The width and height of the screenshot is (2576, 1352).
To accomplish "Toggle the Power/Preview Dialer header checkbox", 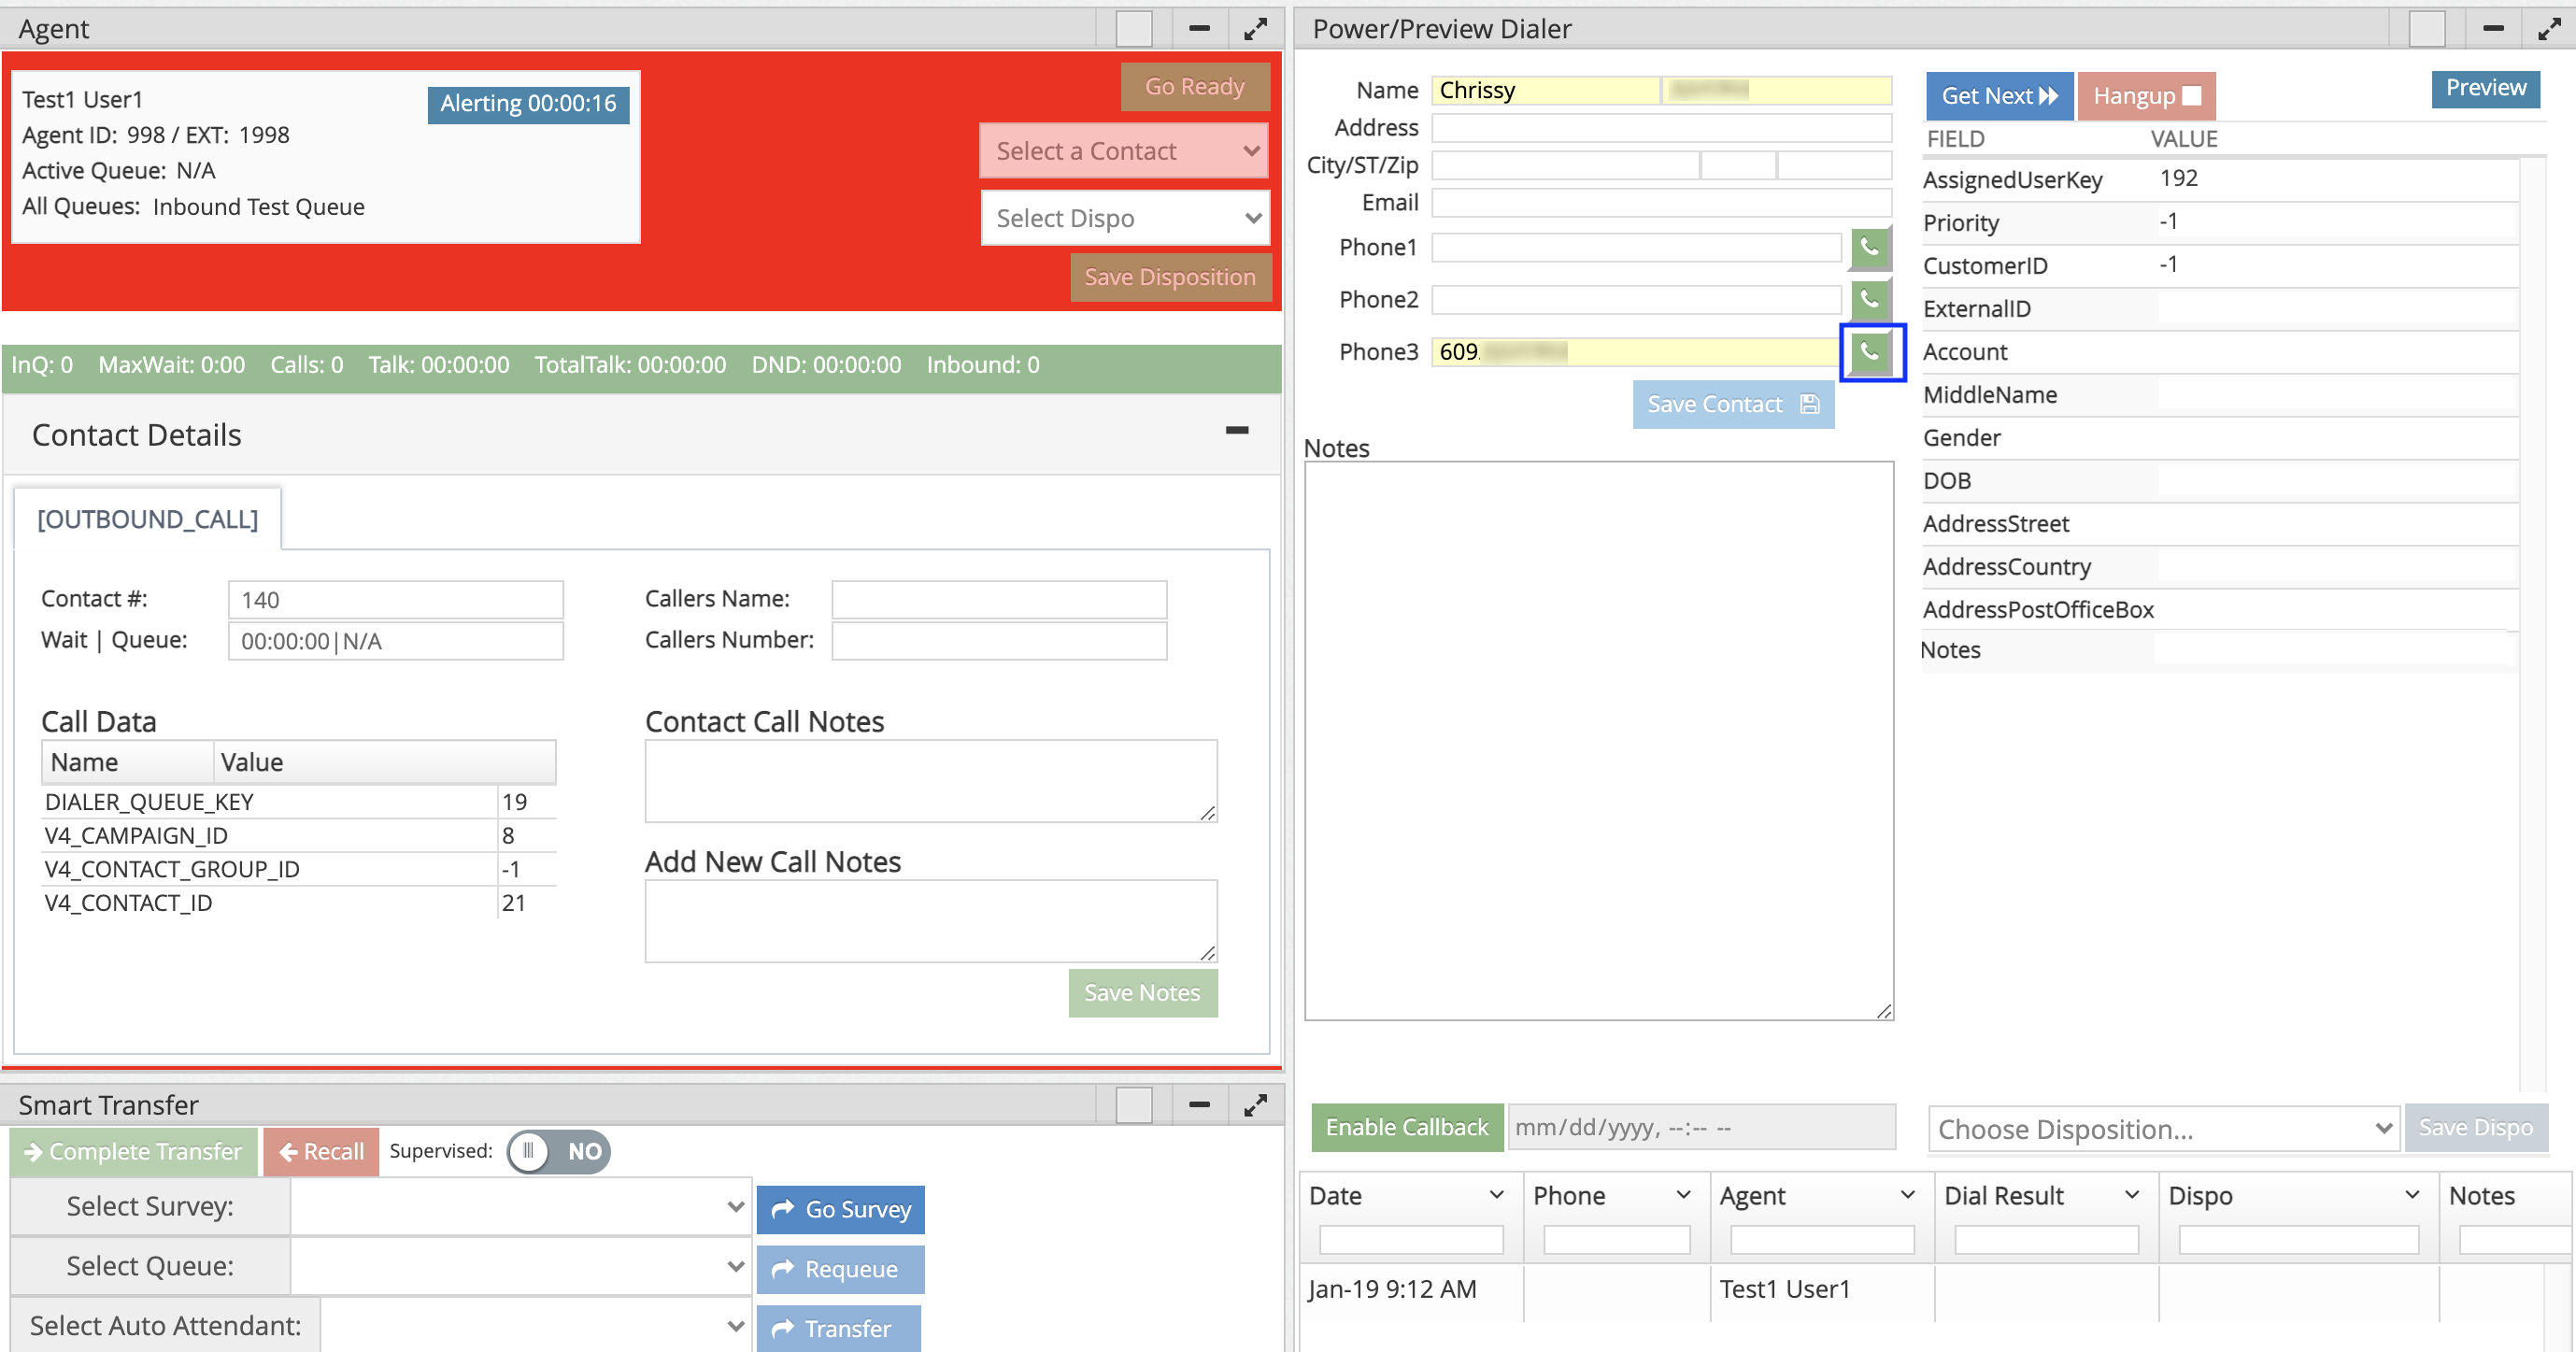I will 2427,29.
